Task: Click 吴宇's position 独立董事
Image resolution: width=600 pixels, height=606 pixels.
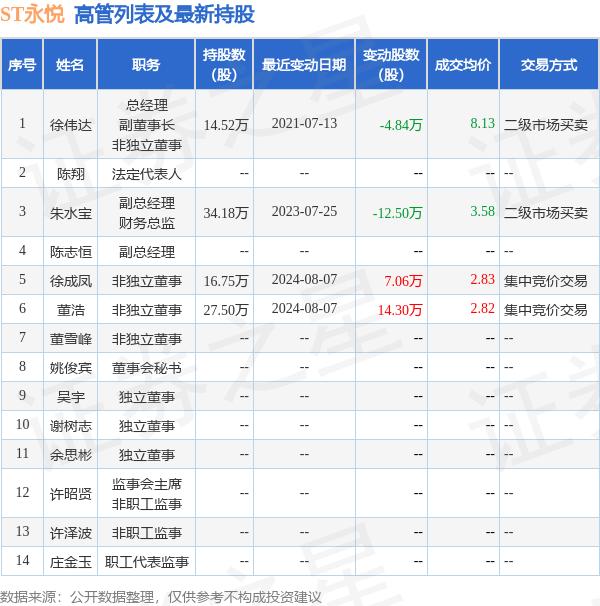Action: pos(147,397)
